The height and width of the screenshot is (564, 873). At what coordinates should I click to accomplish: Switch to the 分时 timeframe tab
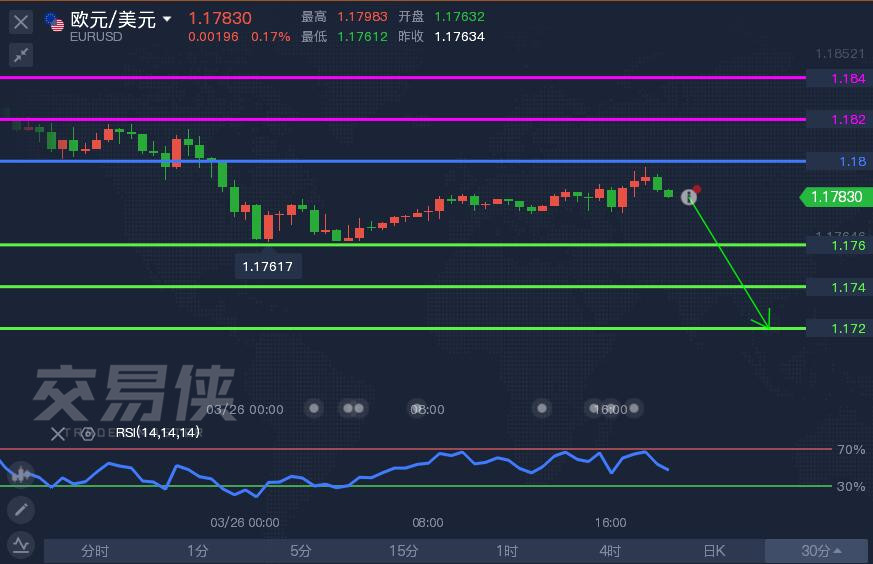95,551
